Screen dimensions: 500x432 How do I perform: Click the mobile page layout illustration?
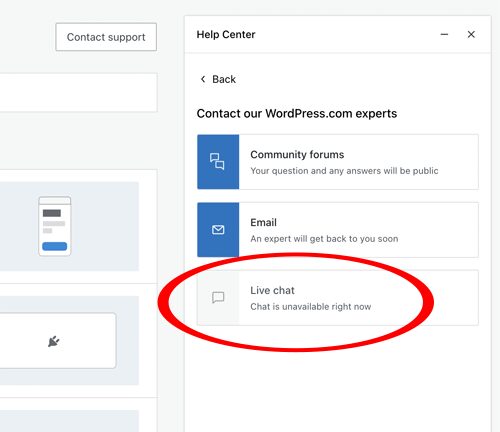pyautogui.click(x=55, y=226)
